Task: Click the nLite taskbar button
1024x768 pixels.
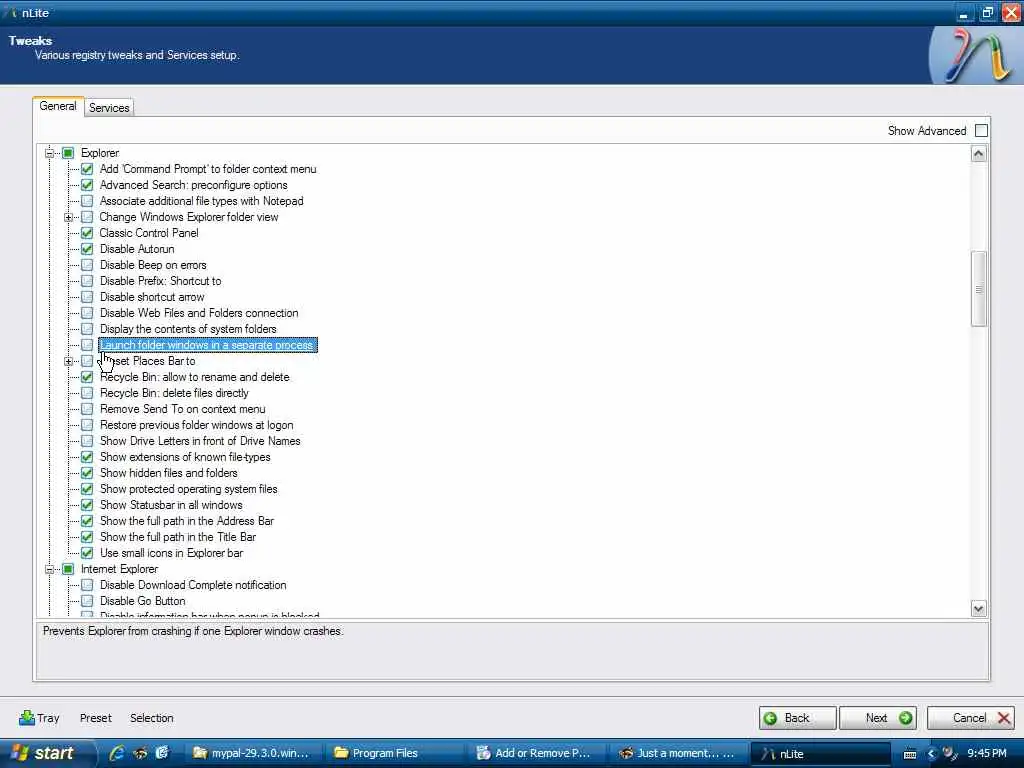Action: pos(820,753)
